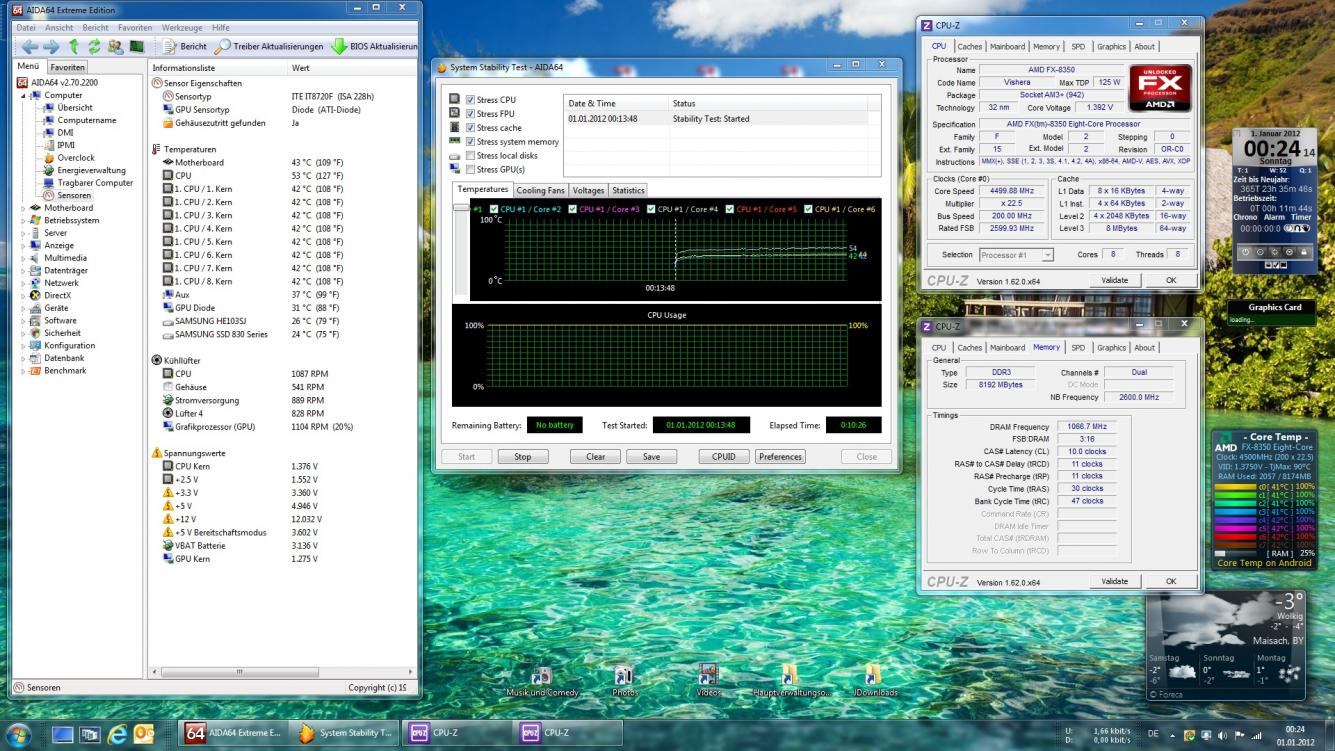Open Treiber Aktualisierungen in the toolbar
1335x751 pixels.
(270, 46)
